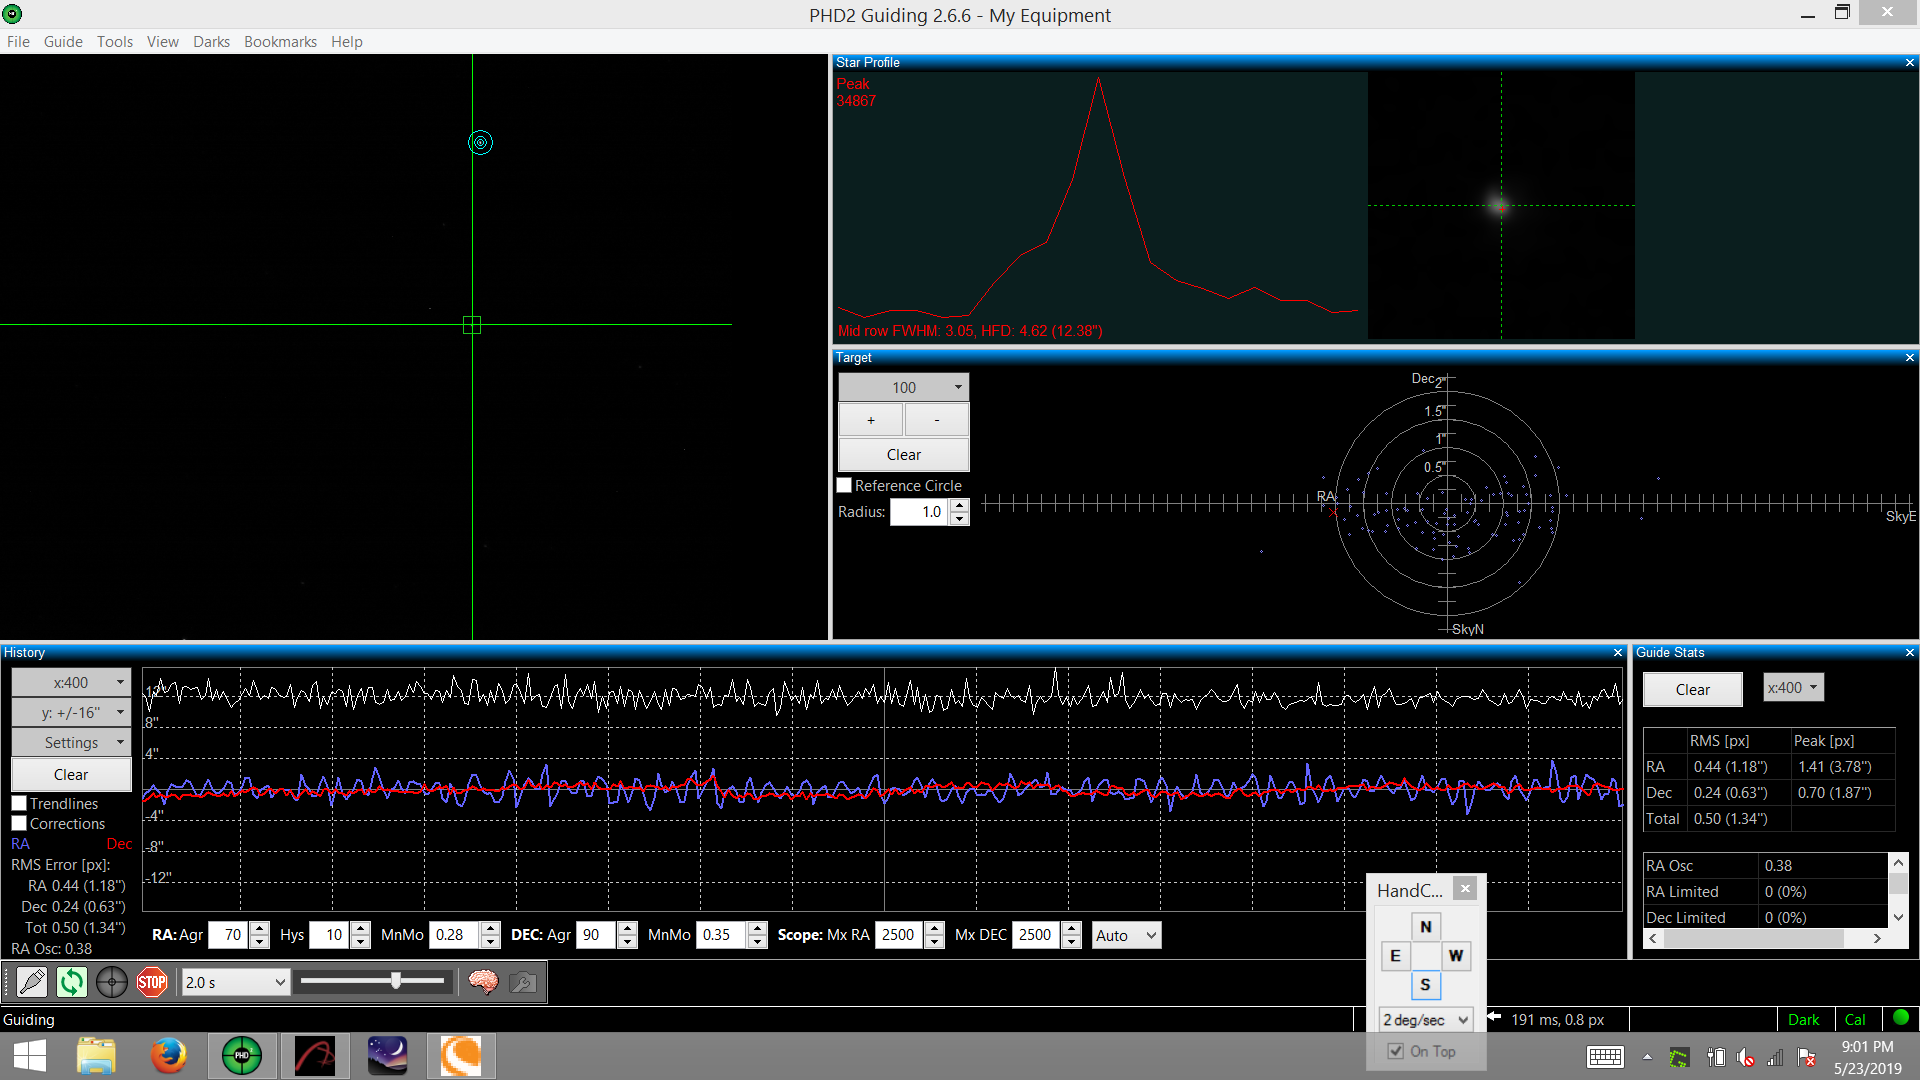The image size is (1920, 1080).
Task: Click the Radius value field
Action: click(920, 511)
